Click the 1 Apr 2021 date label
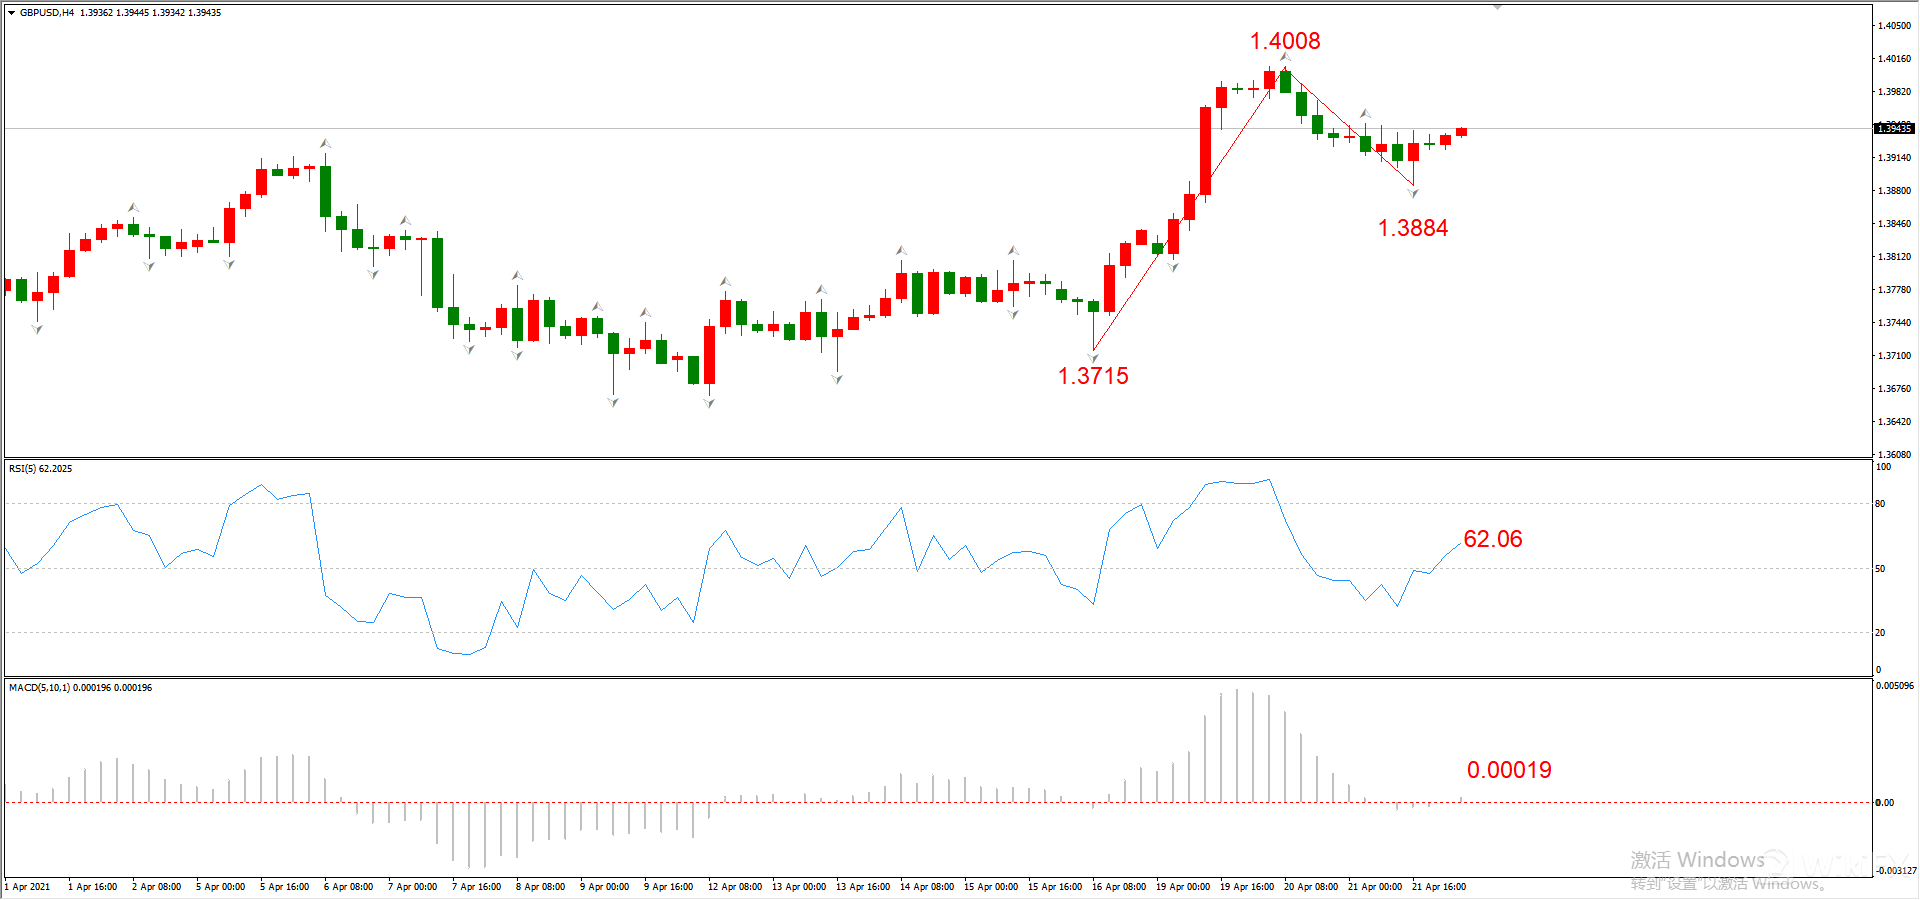Viewport: 1920px width, 900px height. point(28,887)
